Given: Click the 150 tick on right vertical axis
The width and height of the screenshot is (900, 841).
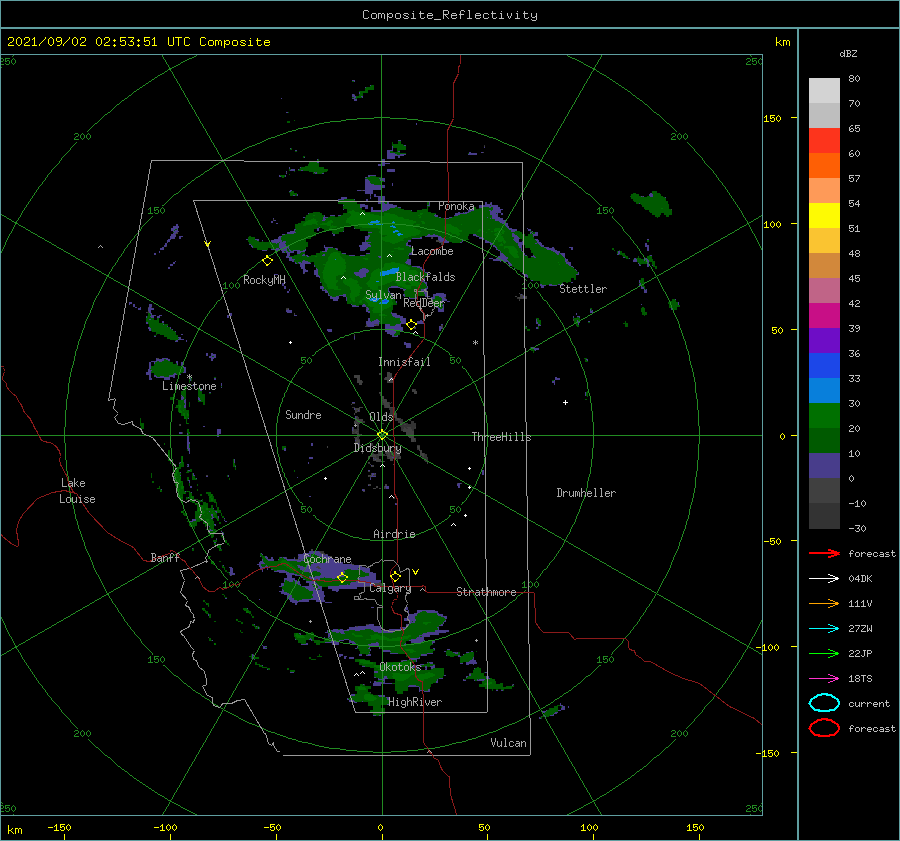Looking at the screenshot, I should click(x=773, y=118).
